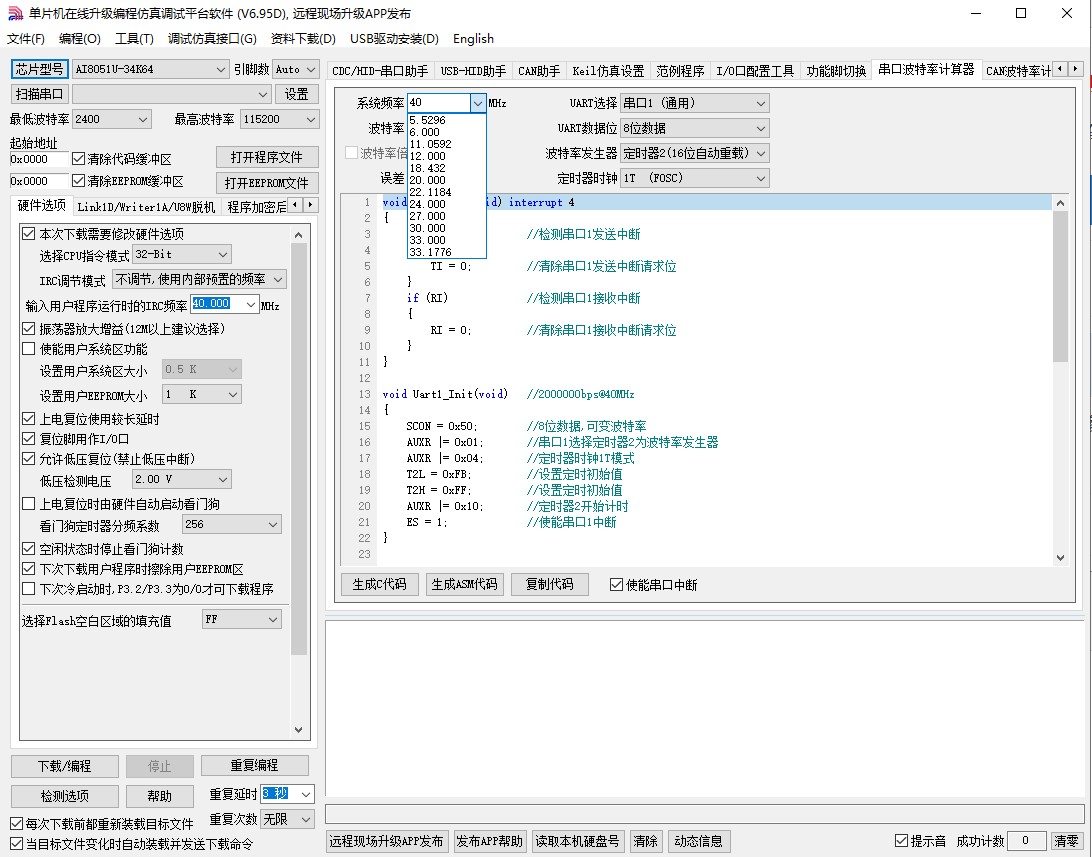1092x857 pixels.
Task: Open UART select dropdown 串口1
Action: click(x=694, y=103)
